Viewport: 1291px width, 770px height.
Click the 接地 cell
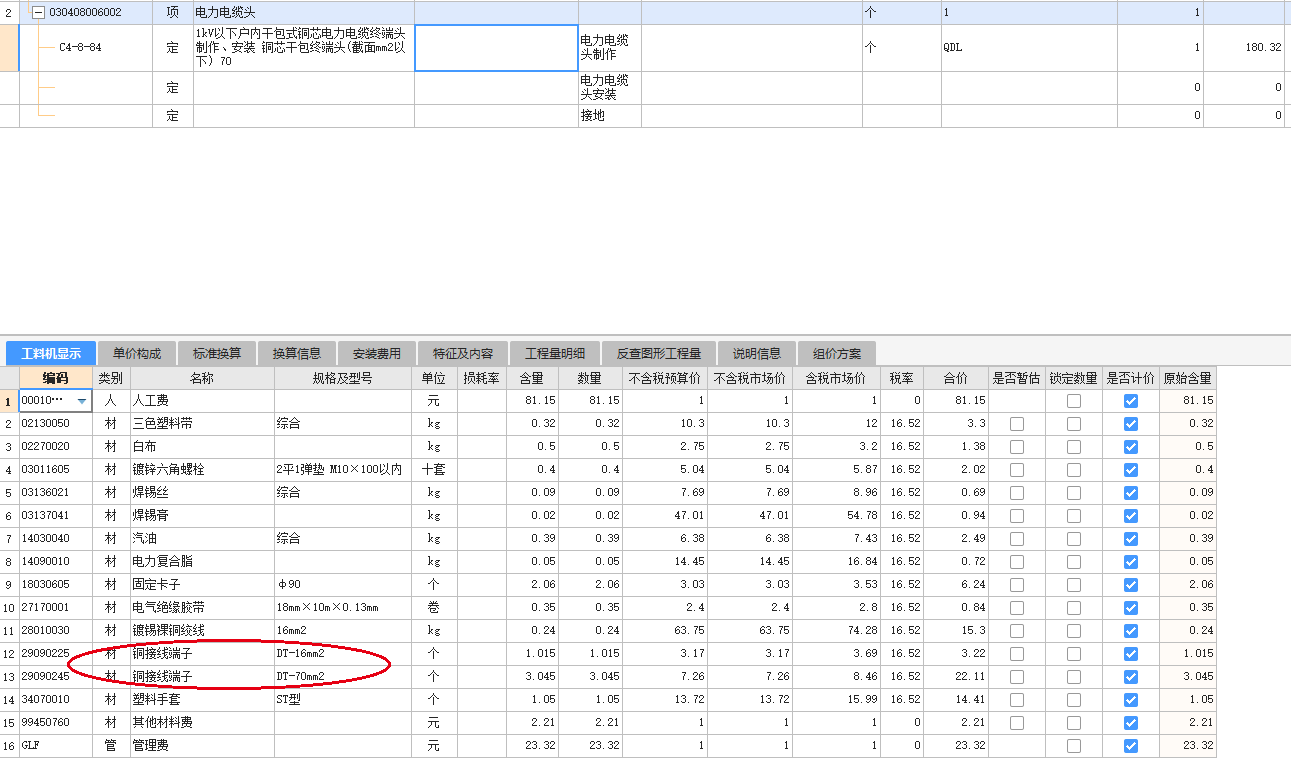click(x=609, y=116)
